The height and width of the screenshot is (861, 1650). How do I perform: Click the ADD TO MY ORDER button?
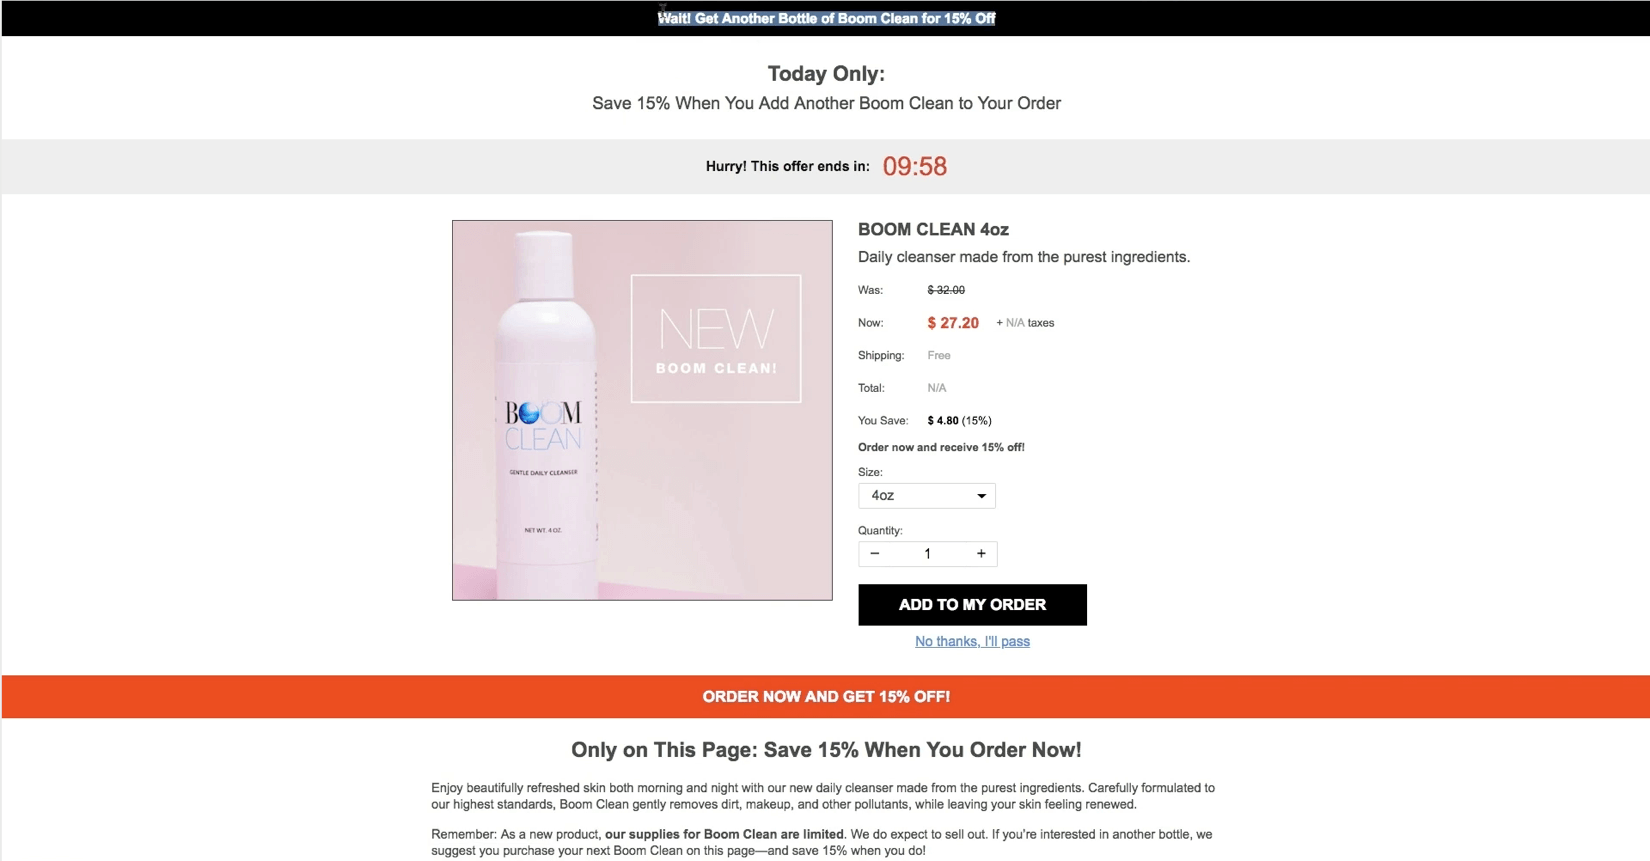pyautogui.click(x=972, y=605)
